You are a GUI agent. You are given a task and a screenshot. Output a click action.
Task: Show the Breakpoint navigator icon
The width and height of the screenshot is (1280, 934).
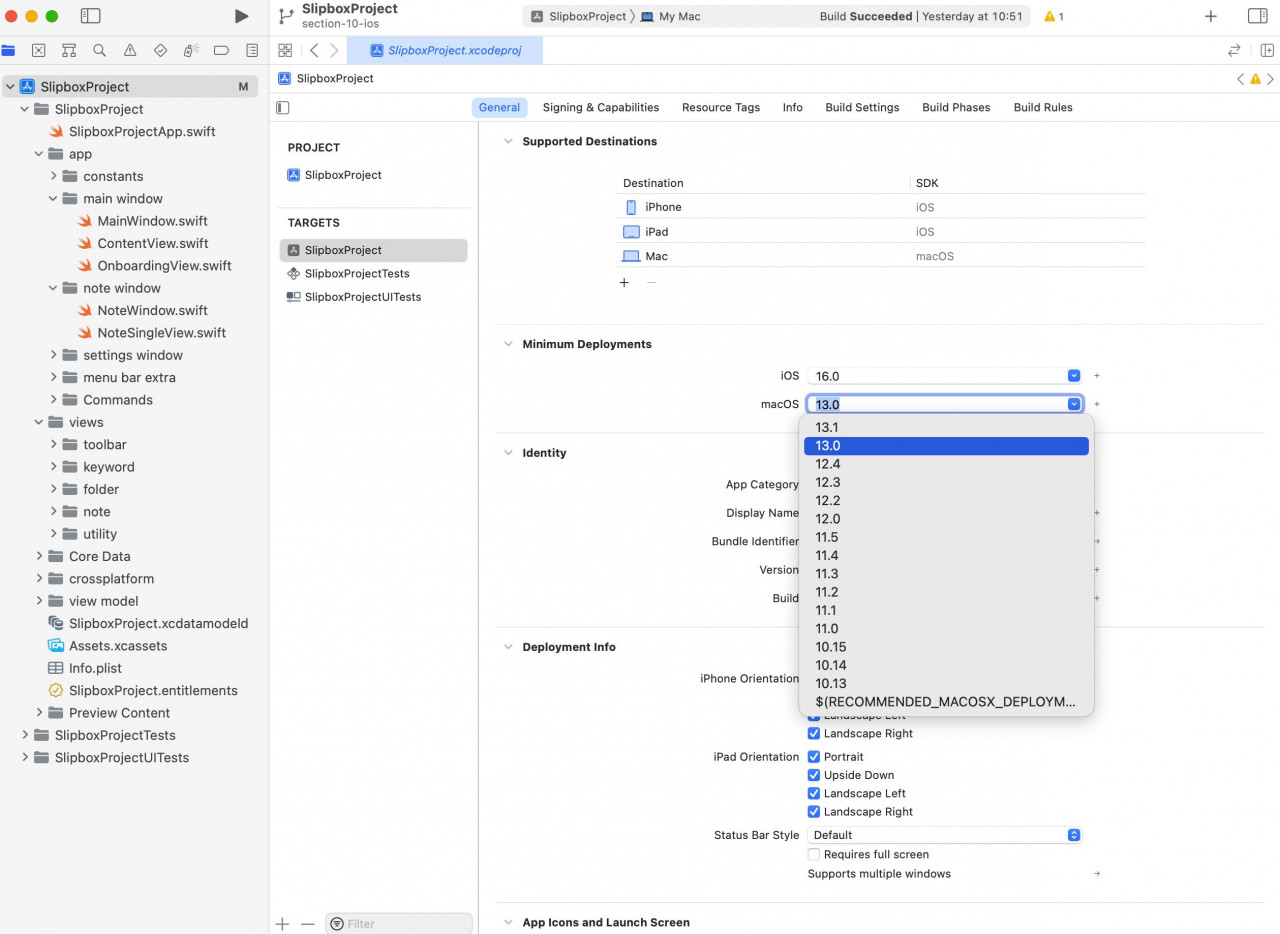(222, 50)
